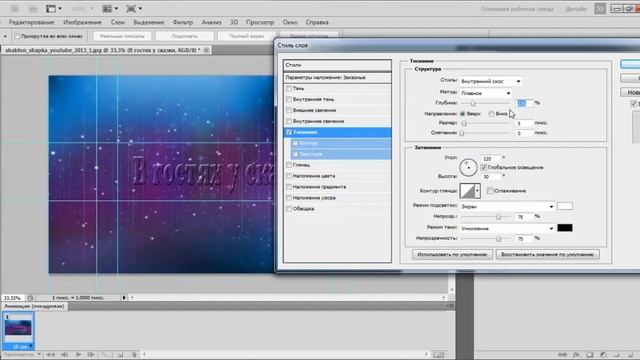Viewport: 640px width, 360px height.
Task: Toggle the Обводка checkbox
Action: click(x=289, y=209)
